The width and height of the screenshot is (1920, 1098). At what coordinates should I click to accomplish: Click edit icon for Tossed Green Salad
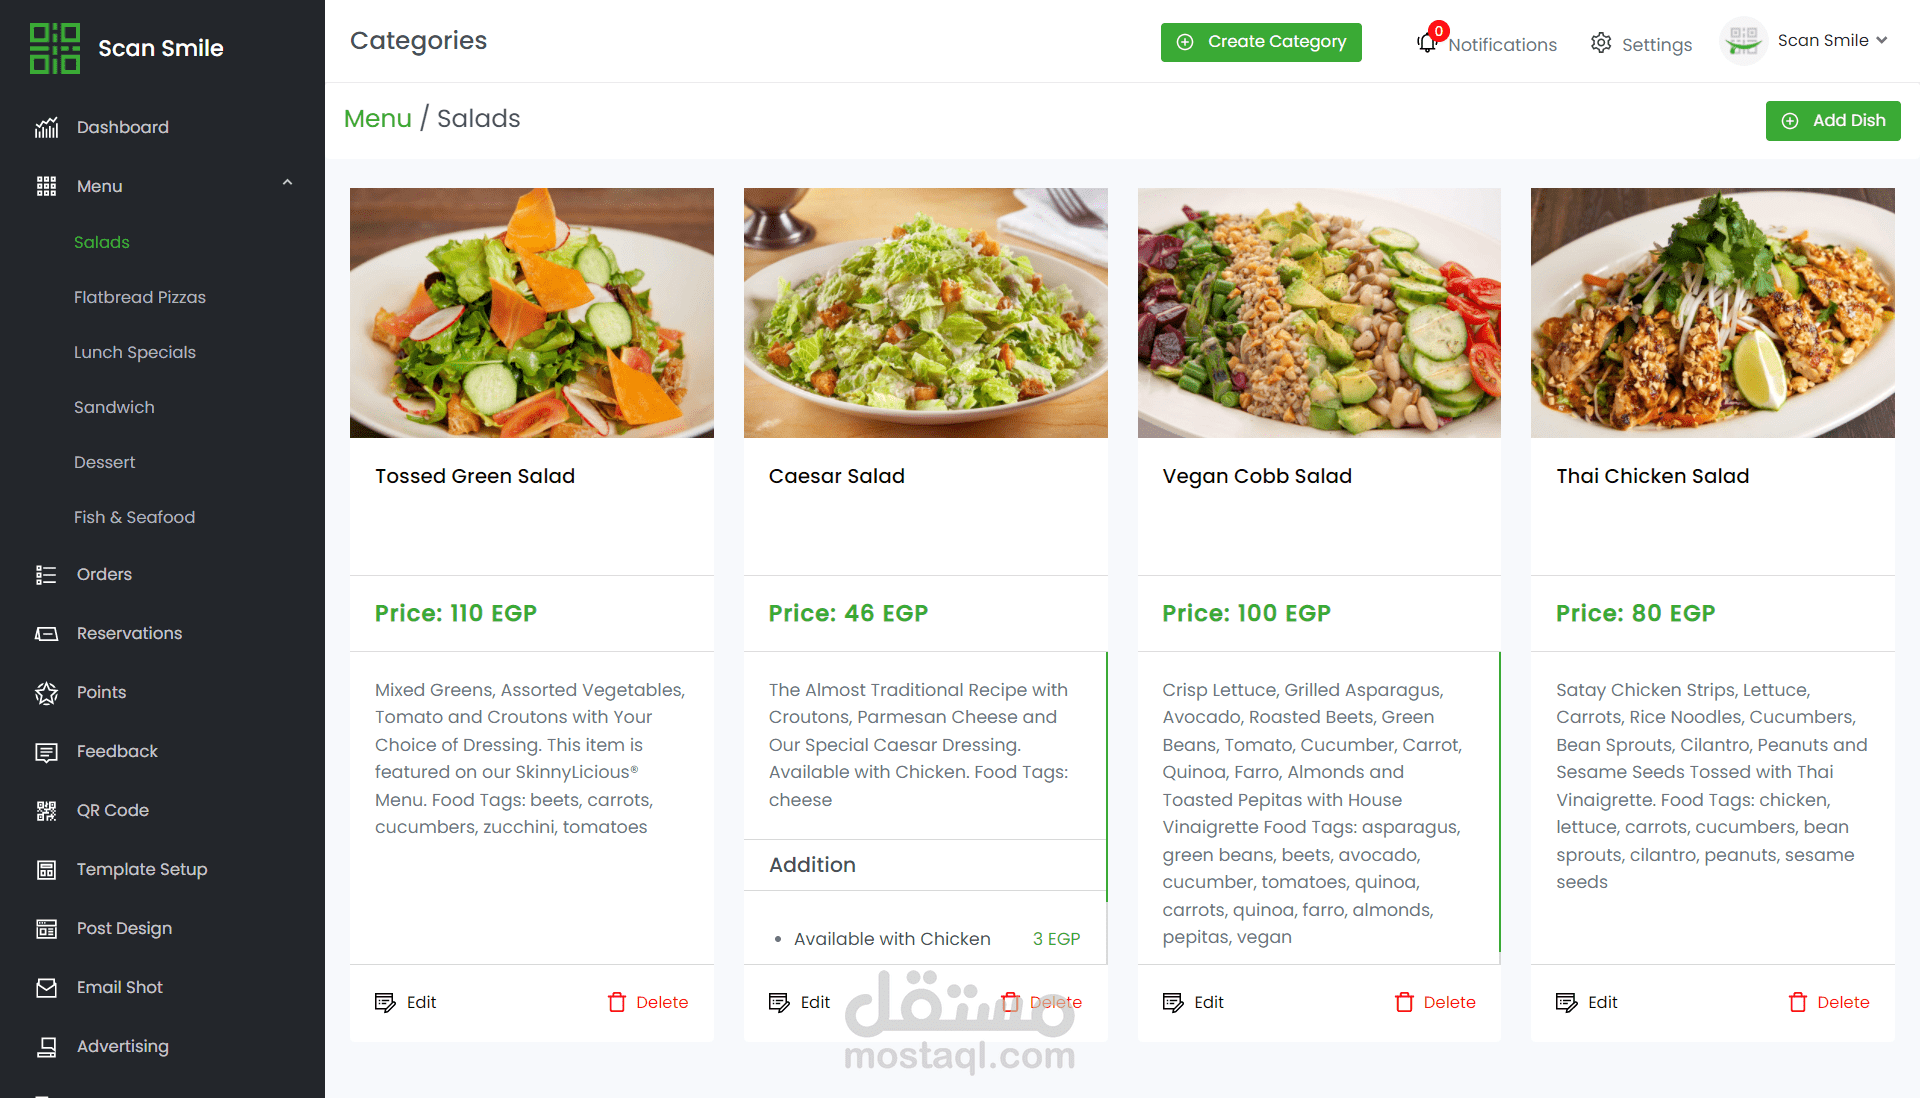click(385, 1002)
